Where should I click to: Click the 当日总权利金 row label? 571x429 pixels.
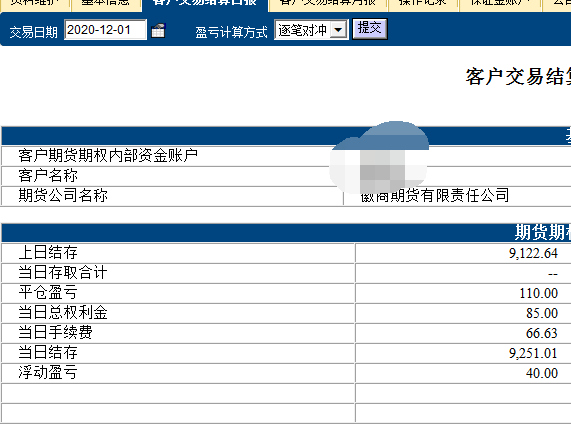click(63, 312)
